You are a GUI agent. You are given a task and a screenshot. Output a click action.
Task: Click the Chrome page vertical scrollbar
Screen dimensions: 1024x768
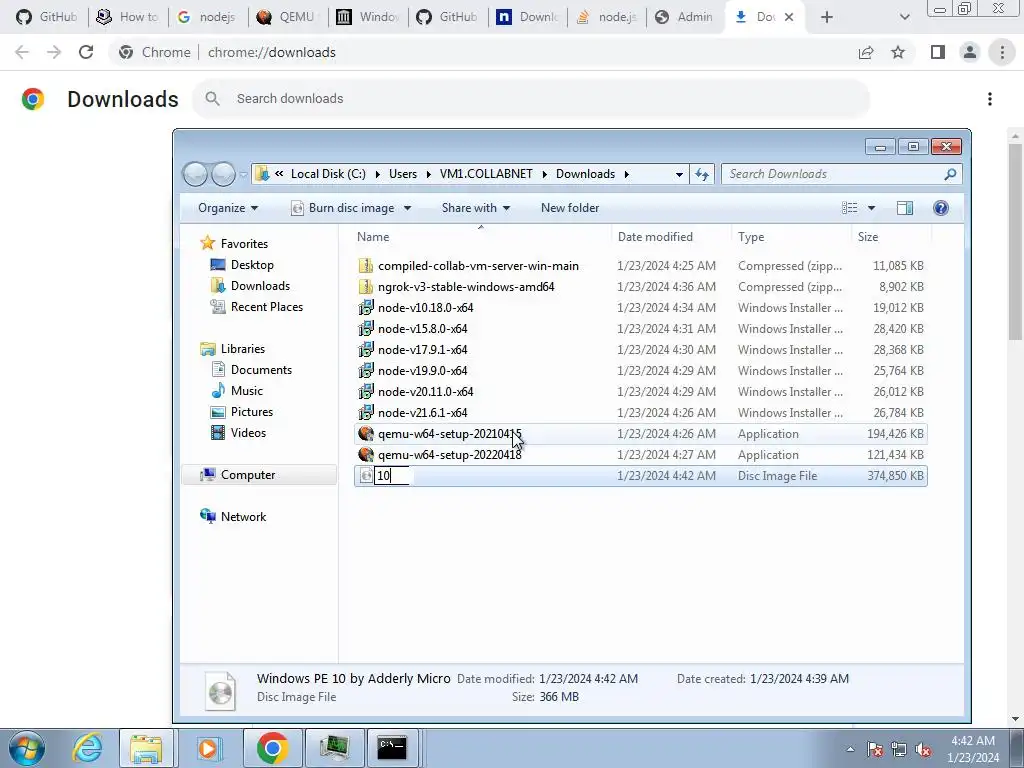pos(1015,242)
